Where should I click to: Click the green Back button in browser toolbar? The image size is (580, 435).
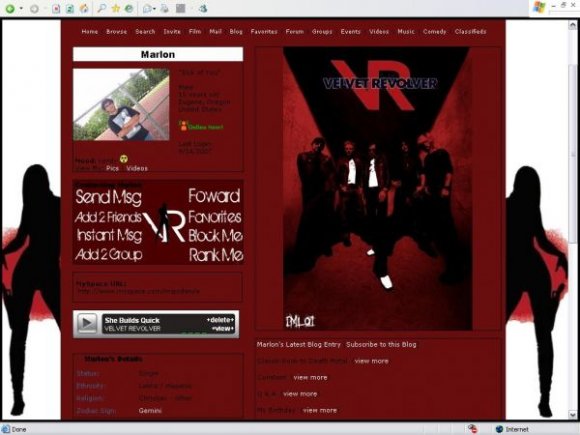click(x=10, y=9)
